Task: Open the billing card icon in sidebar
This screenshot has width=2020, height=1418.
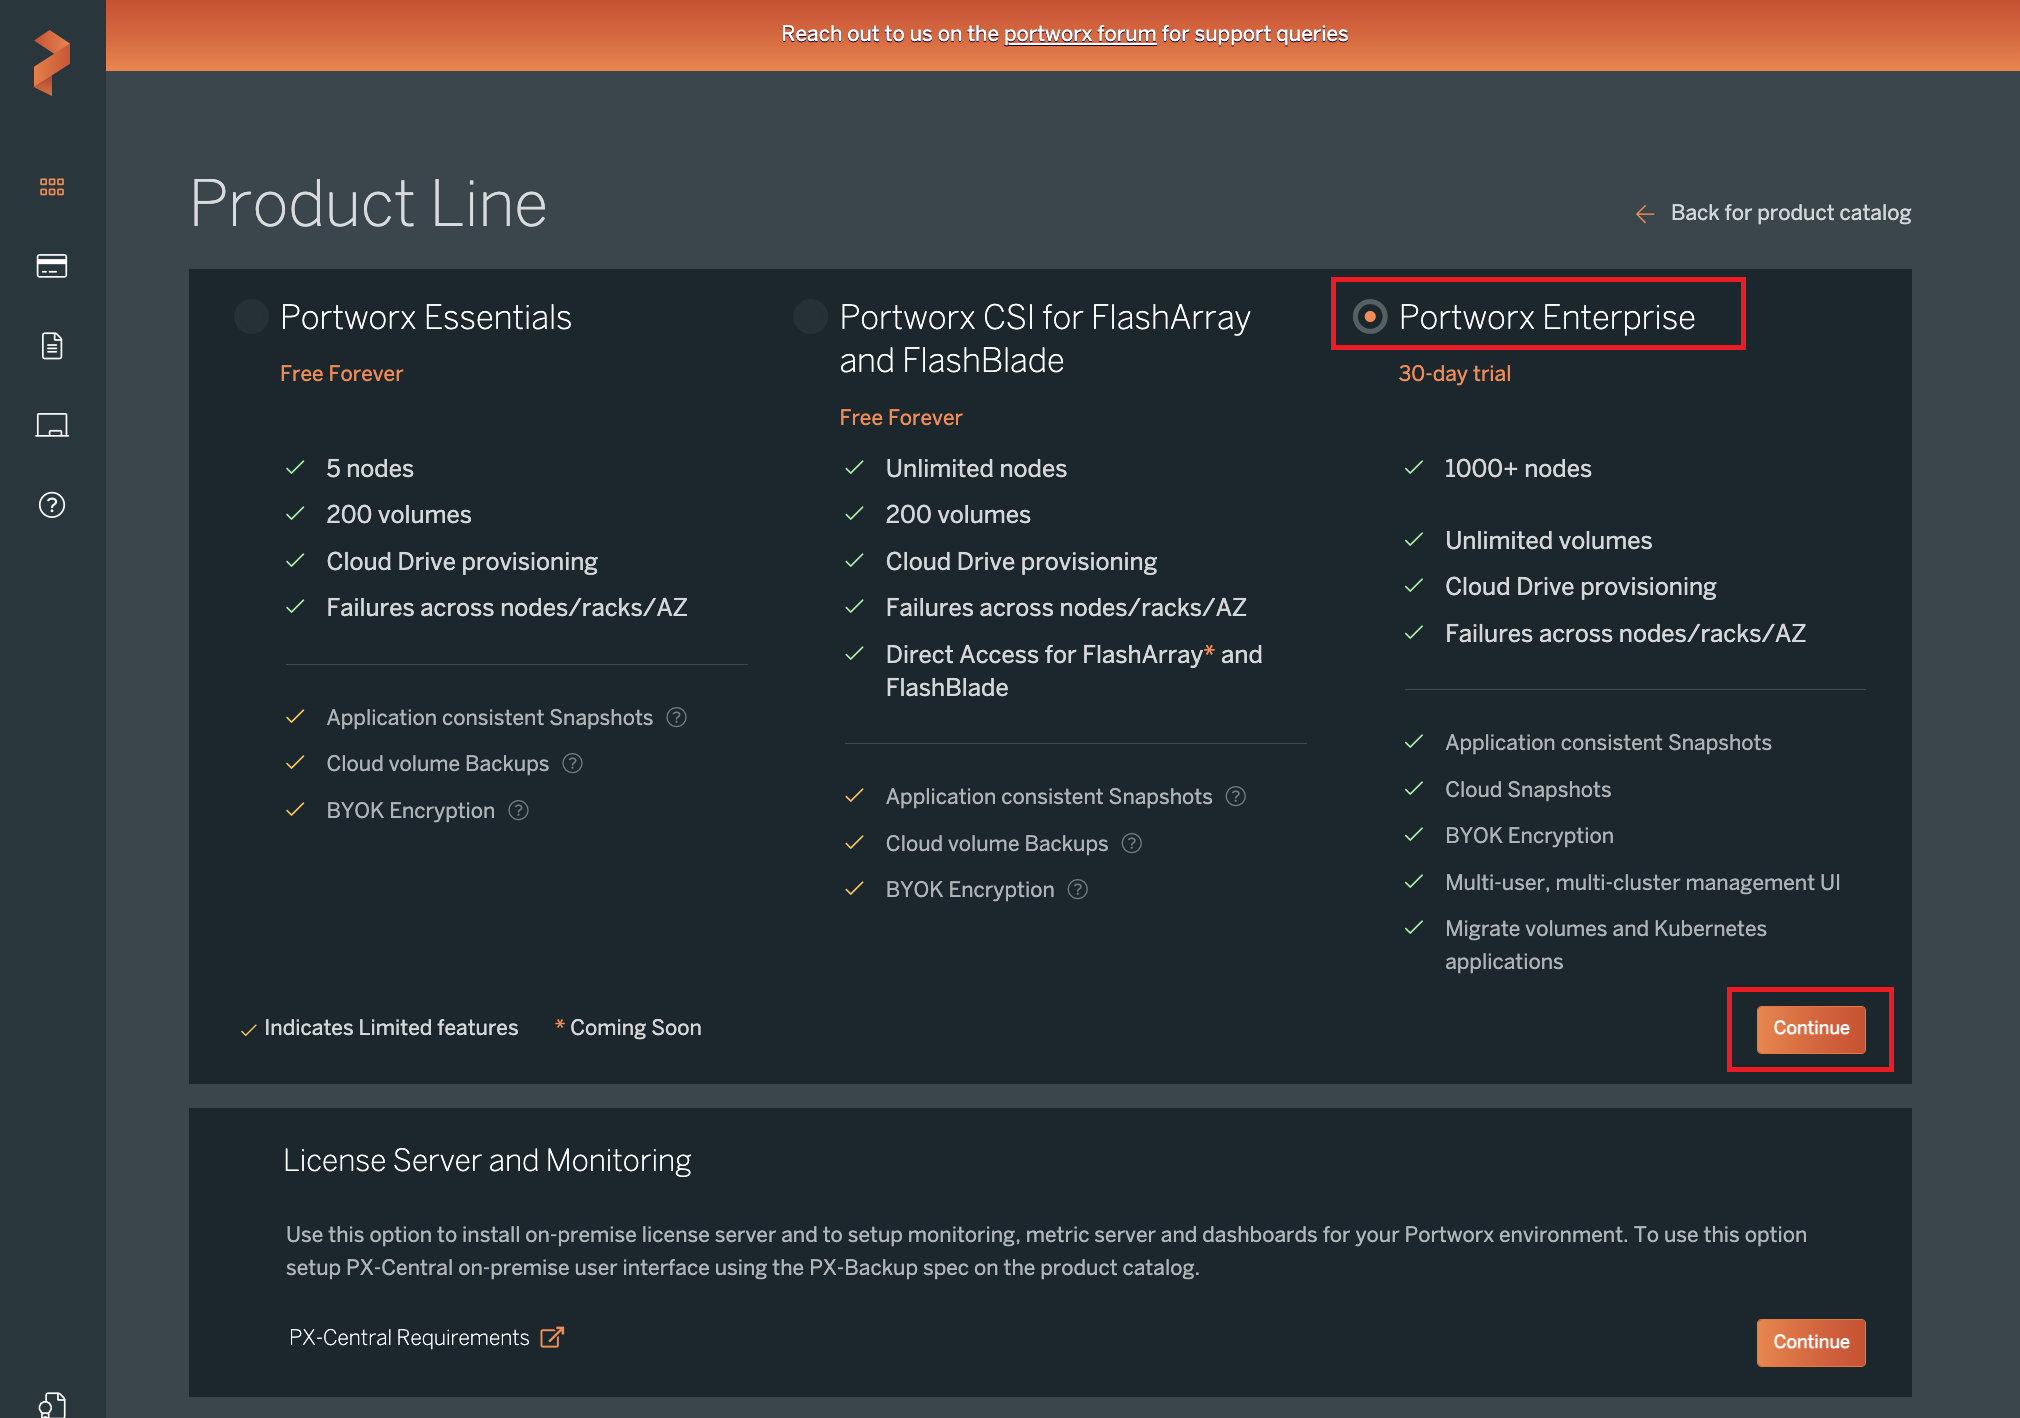Action: [x=52, y=266]
